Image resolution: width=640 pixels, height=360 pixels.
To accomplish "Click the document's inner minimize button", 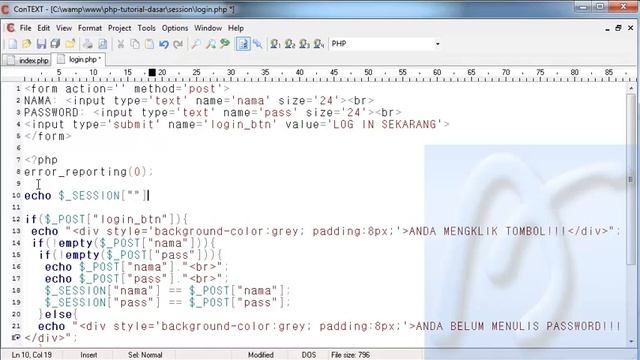I will 607,28.
